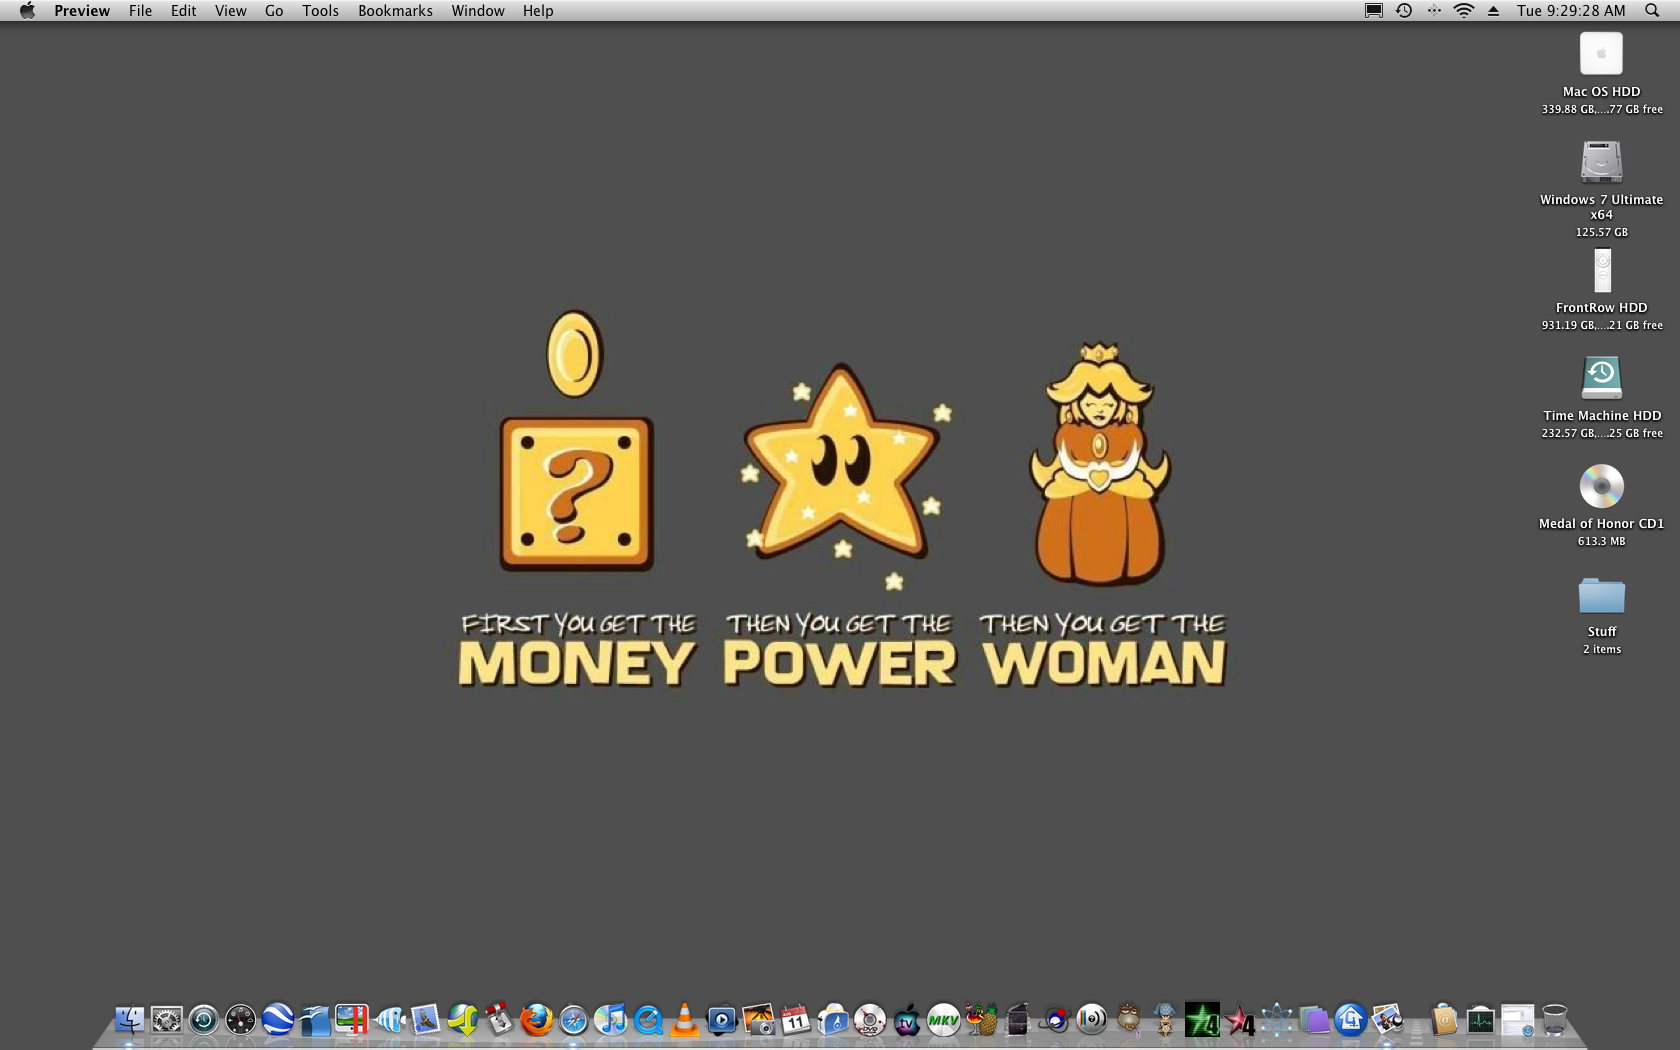Open the Help menu
This screenshot has height=1050, width=1680.
[x=538, y=11]
